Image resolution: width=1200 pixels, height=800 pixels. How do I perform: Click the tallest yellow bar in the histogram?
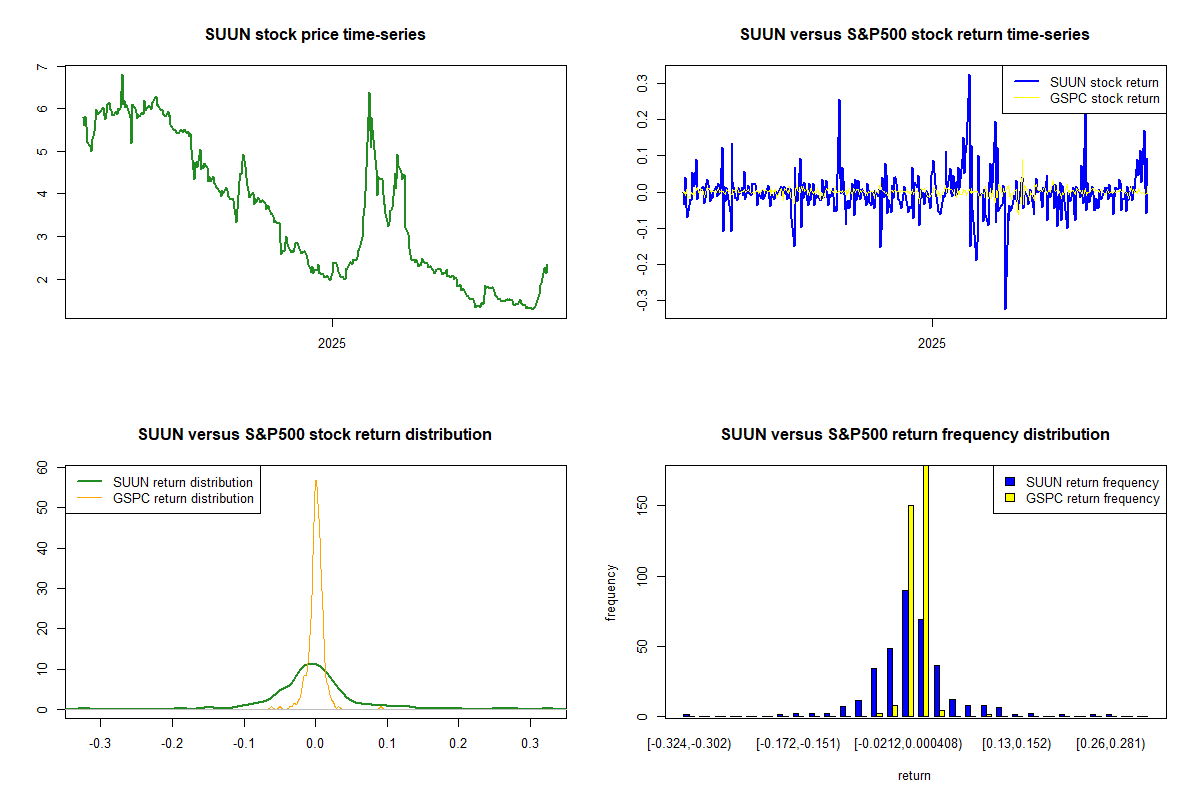[x=925, y=590]
